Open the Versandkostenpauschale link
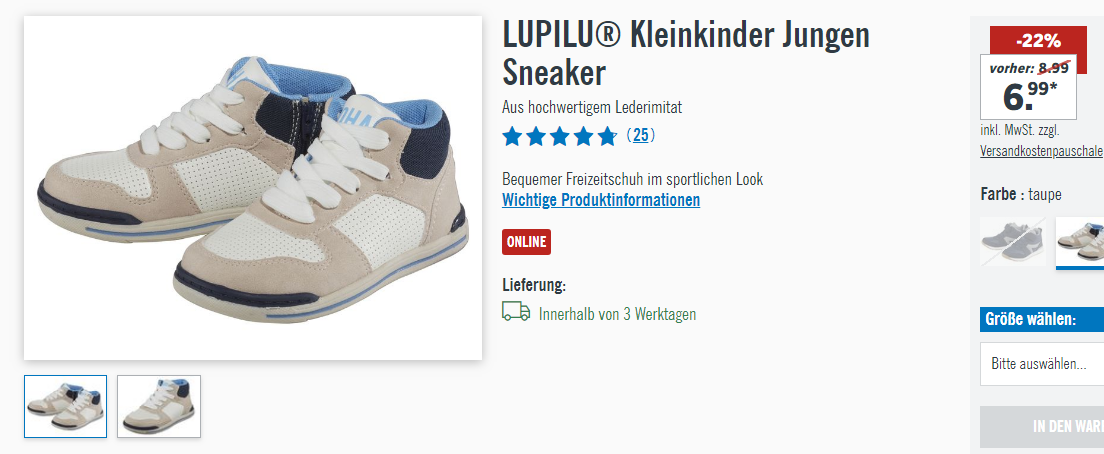The width and height of the screenshot is (1104, 454). (x=1041, y=151)
